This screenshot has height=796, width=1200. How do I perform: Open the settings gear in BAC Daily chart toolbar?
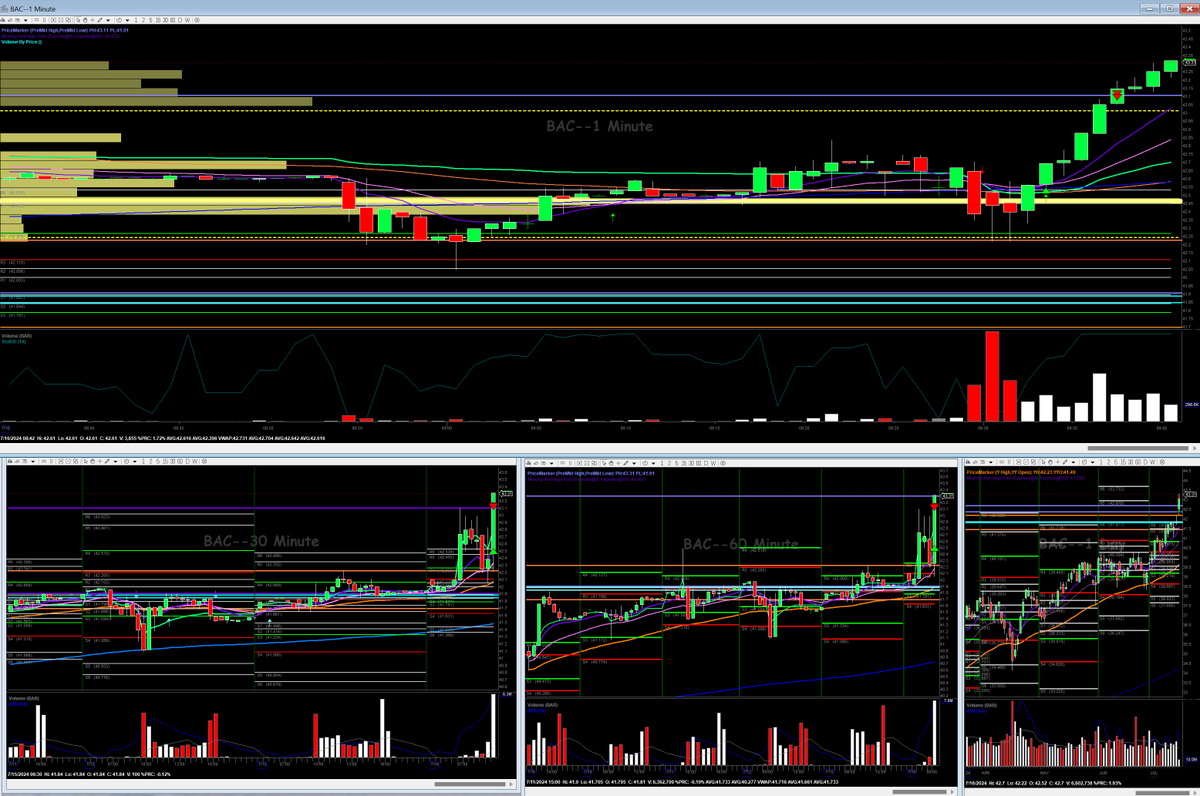pyautogui.click(x=1162, y=462)
